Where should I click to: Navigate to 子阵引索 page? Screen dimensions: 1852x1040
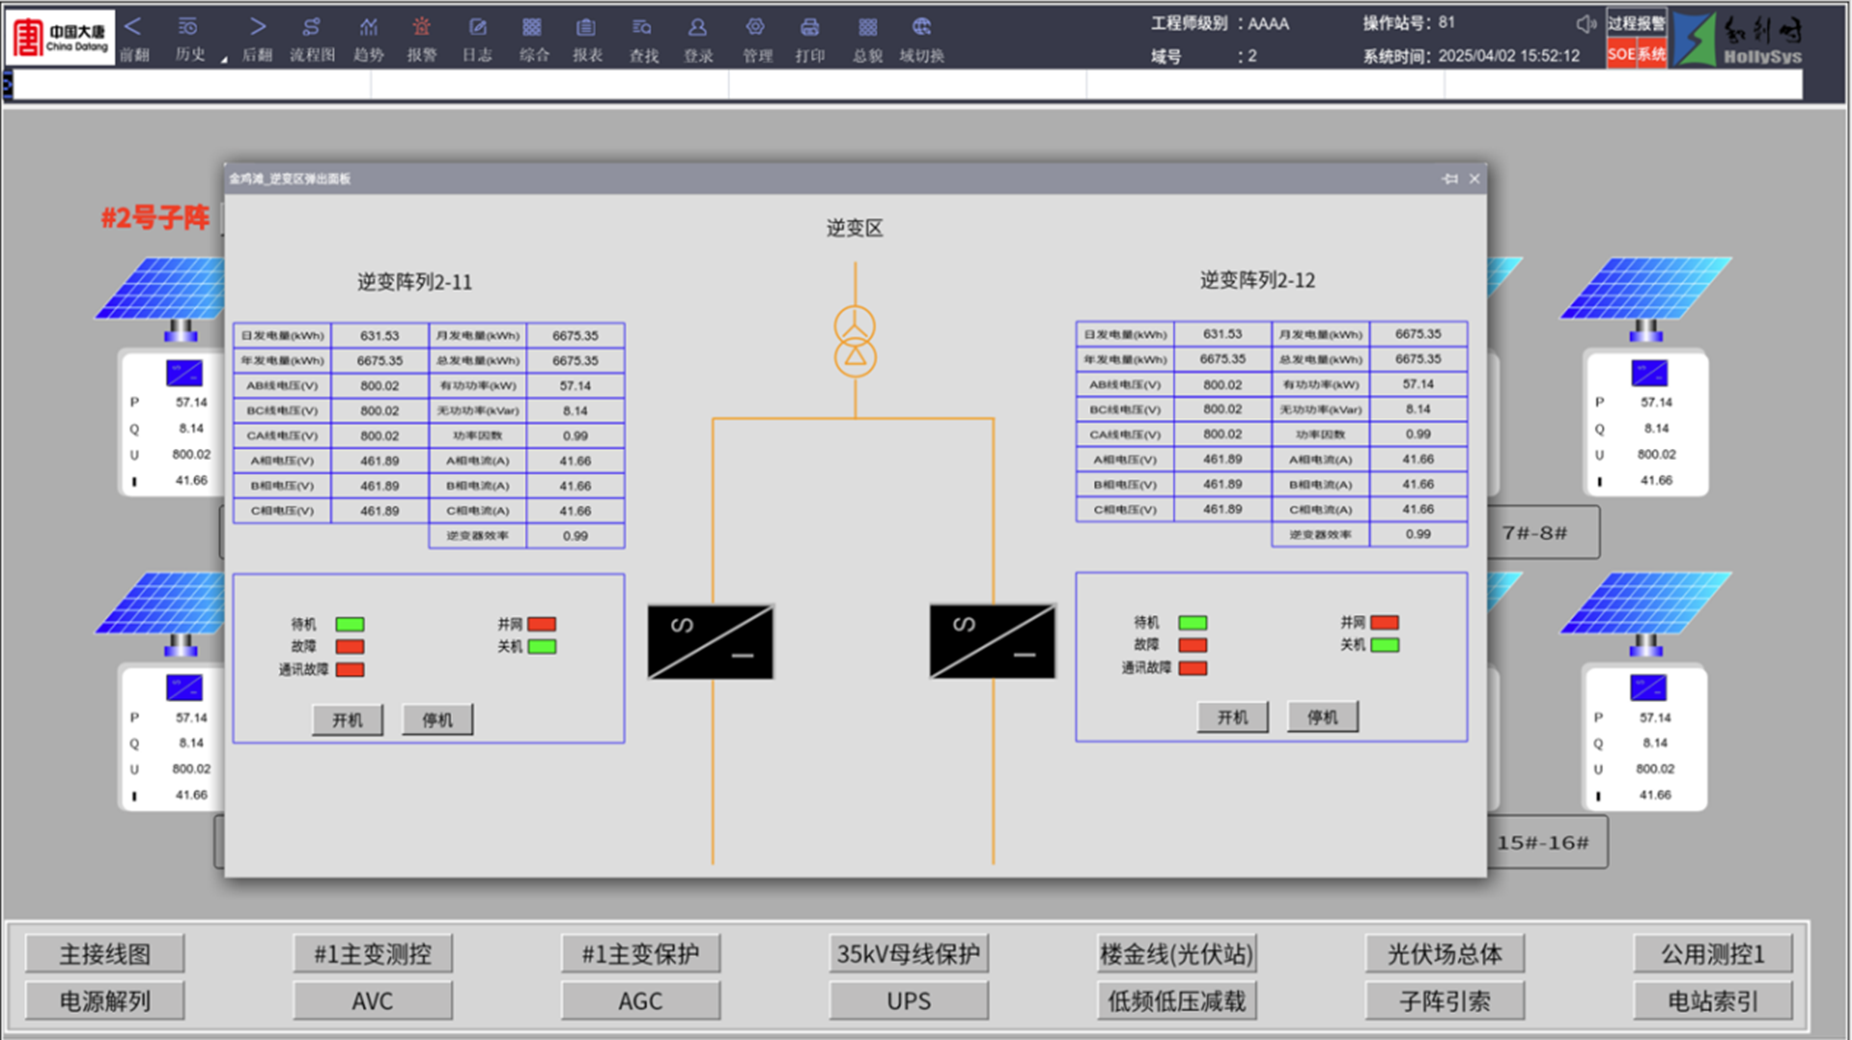coord(1444,1001)
